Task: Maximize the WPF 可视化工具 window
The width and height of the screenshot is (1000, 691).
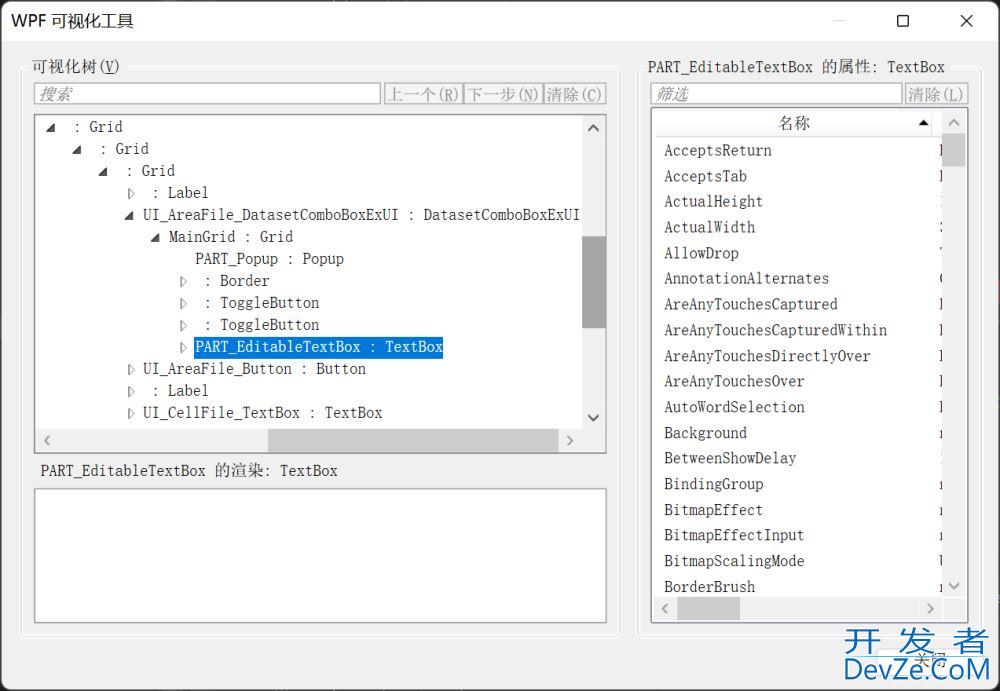Action: point(903,21)
